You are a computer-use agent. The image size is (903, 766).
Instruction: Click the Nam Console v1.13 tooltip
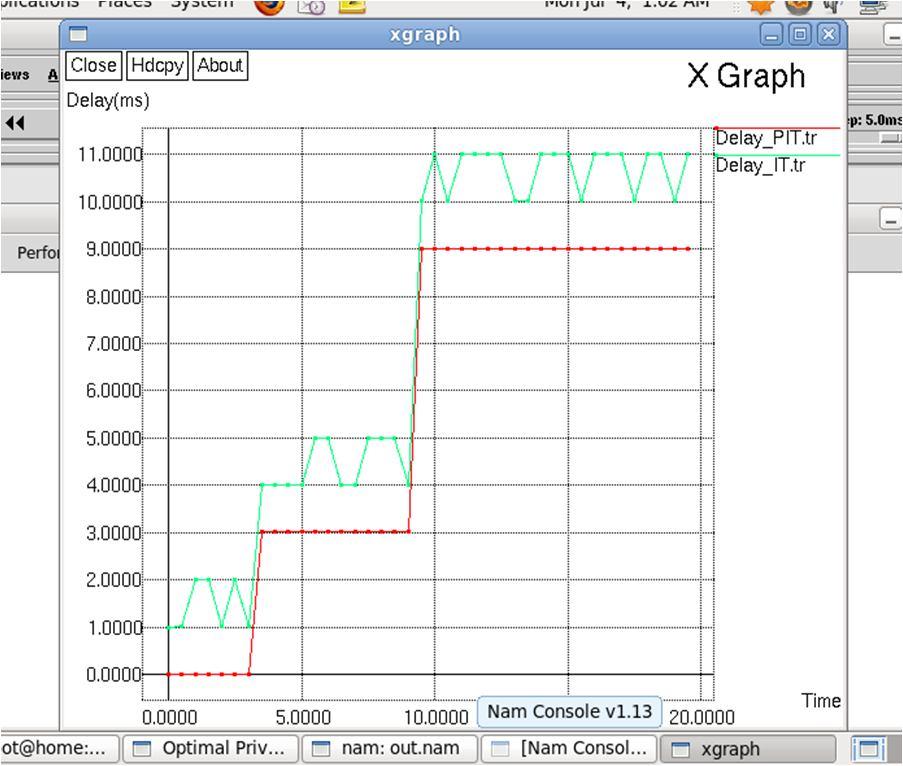[570, 712]
